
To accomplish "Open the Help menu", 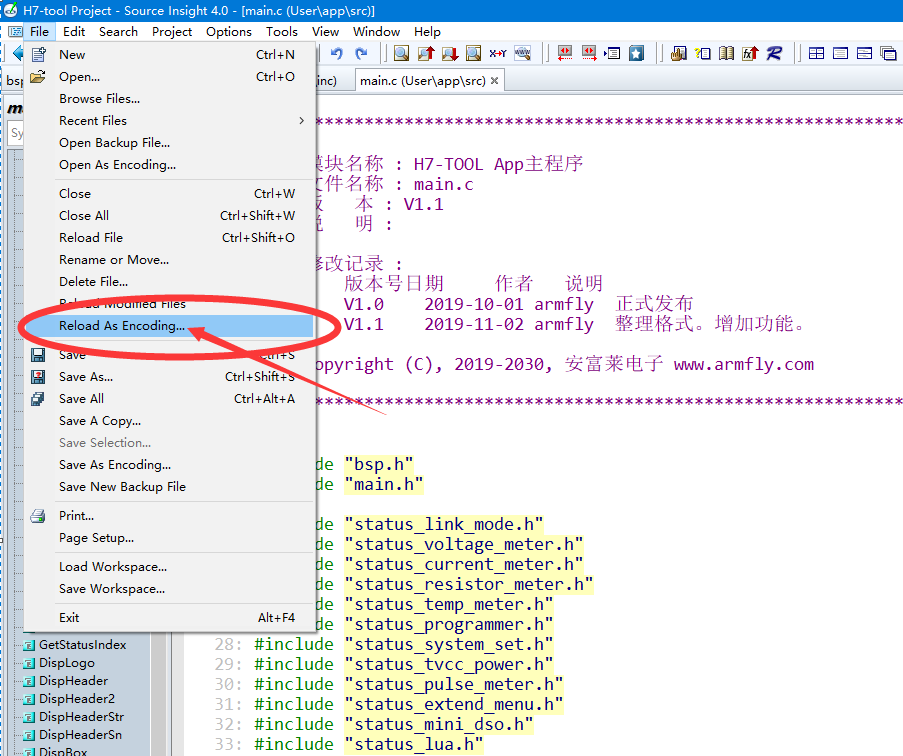I will [427, 32].
